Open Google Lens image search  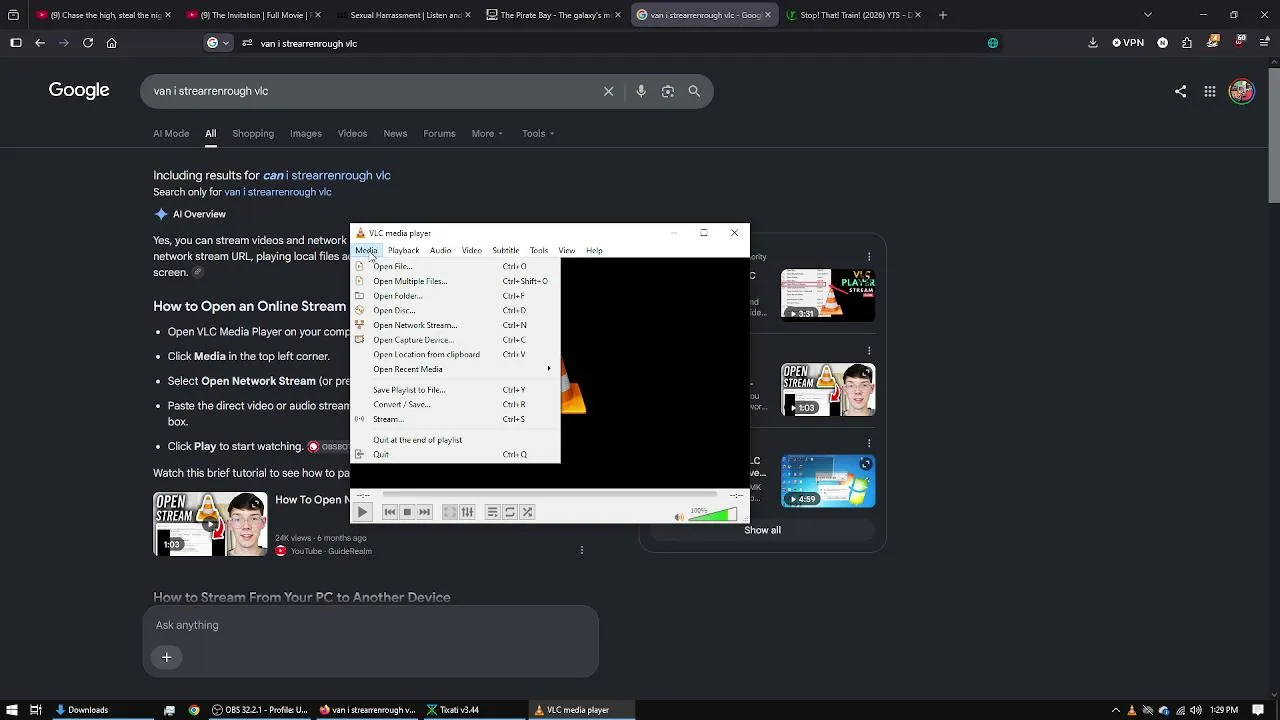[668, 91]
